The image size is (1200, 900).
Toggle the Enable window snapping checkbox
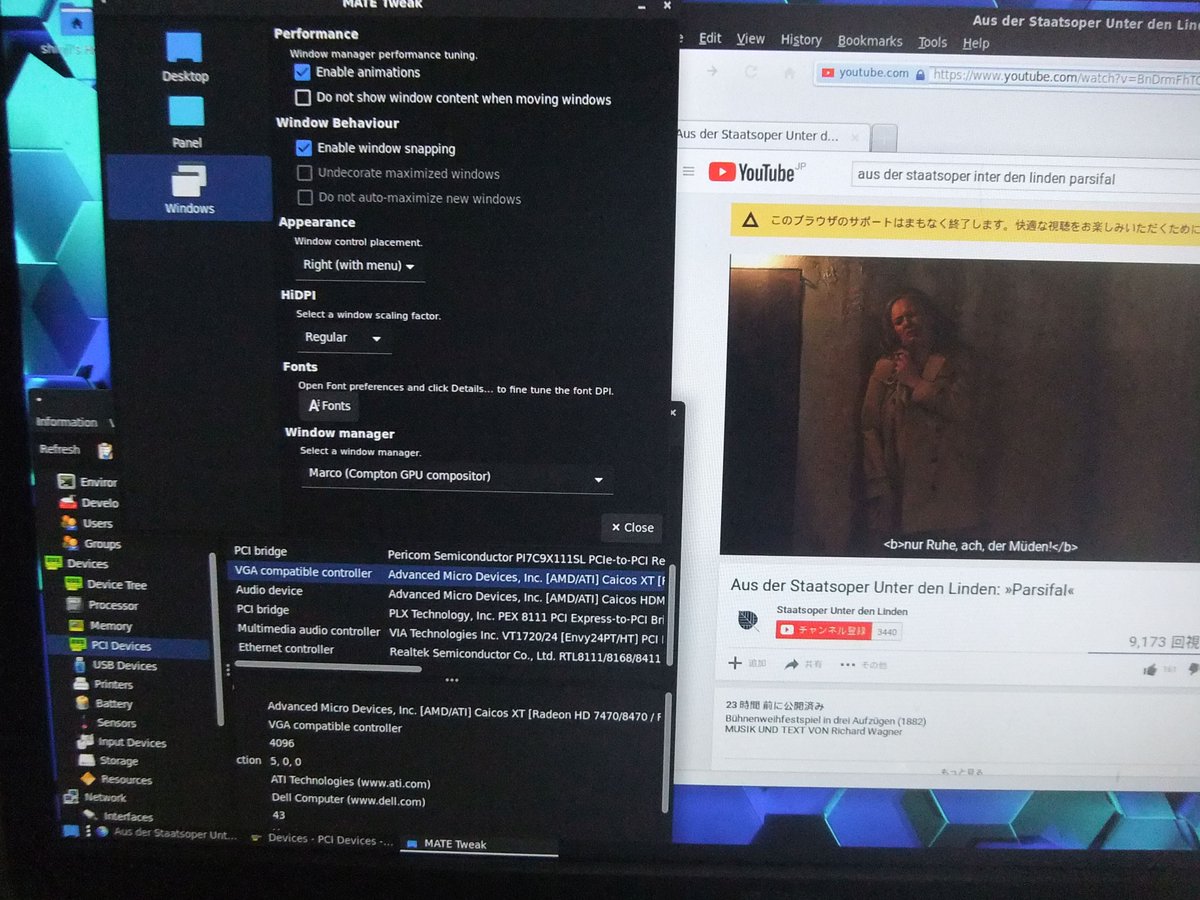point(305,148)
